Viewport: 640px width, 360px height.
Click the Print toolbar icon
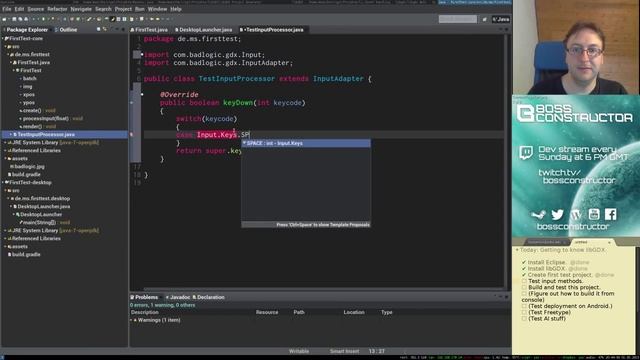point(26,19)
